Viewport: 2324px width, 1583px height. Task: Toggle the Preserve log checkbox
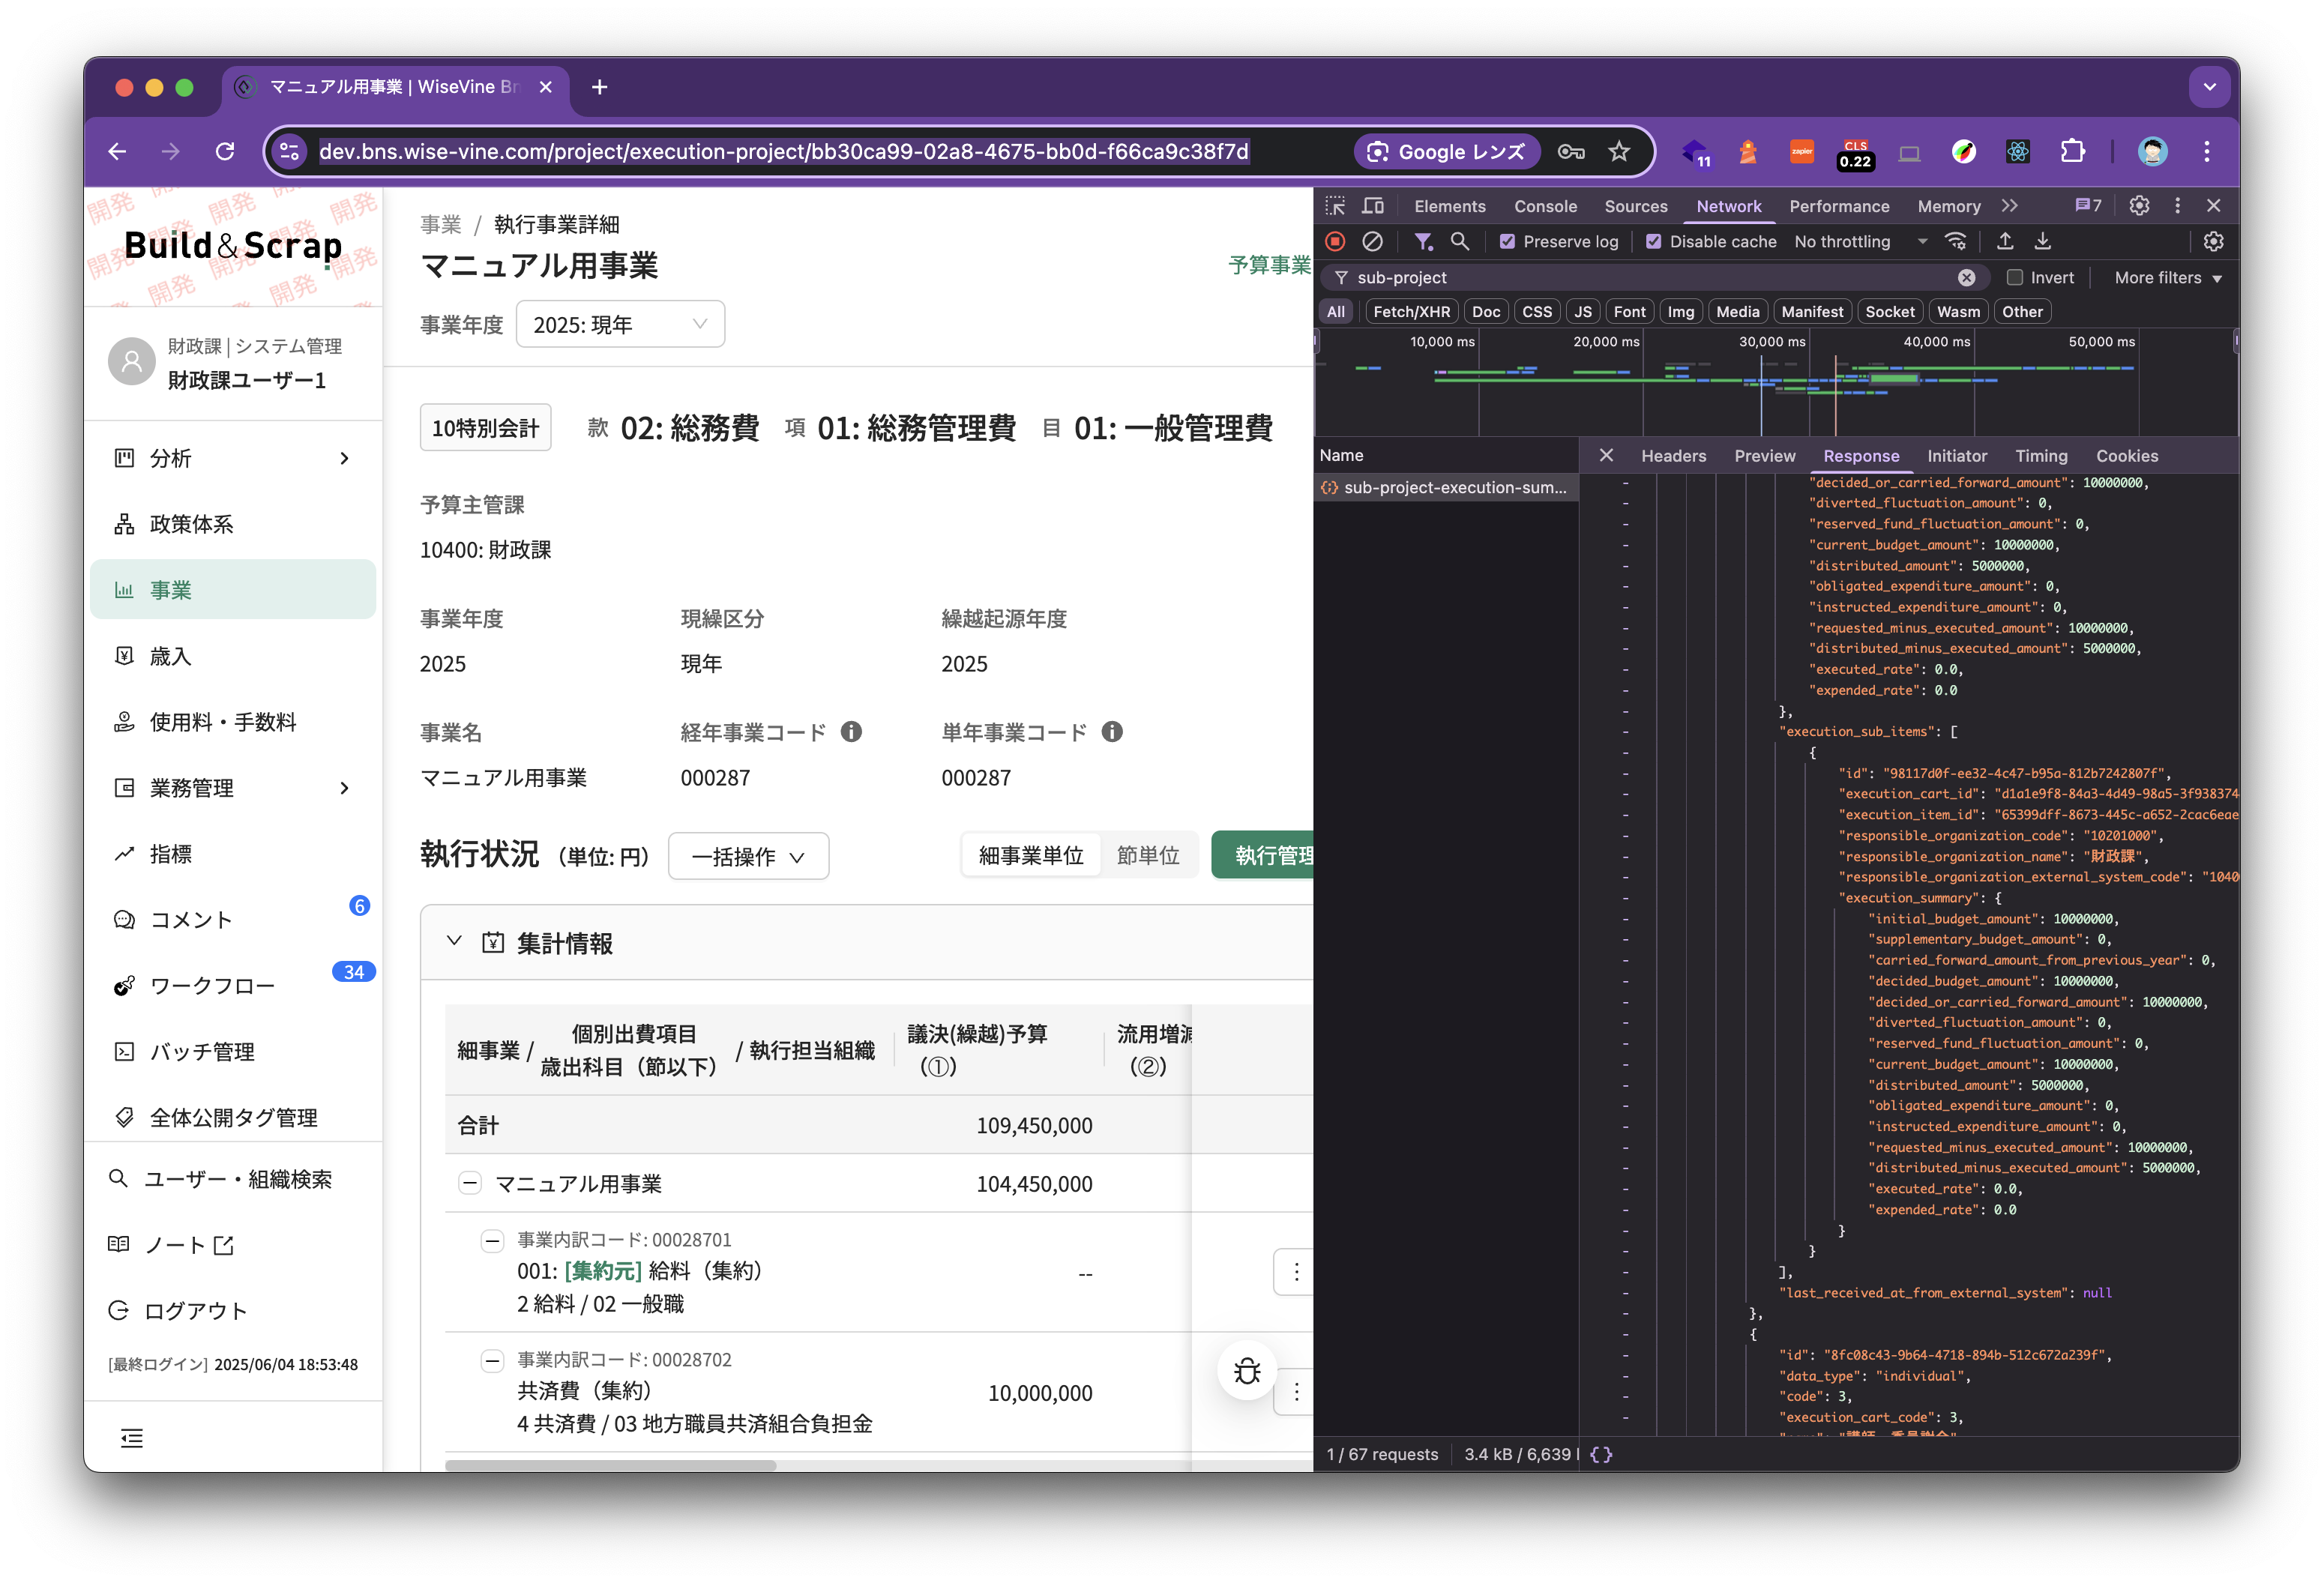1507,241
